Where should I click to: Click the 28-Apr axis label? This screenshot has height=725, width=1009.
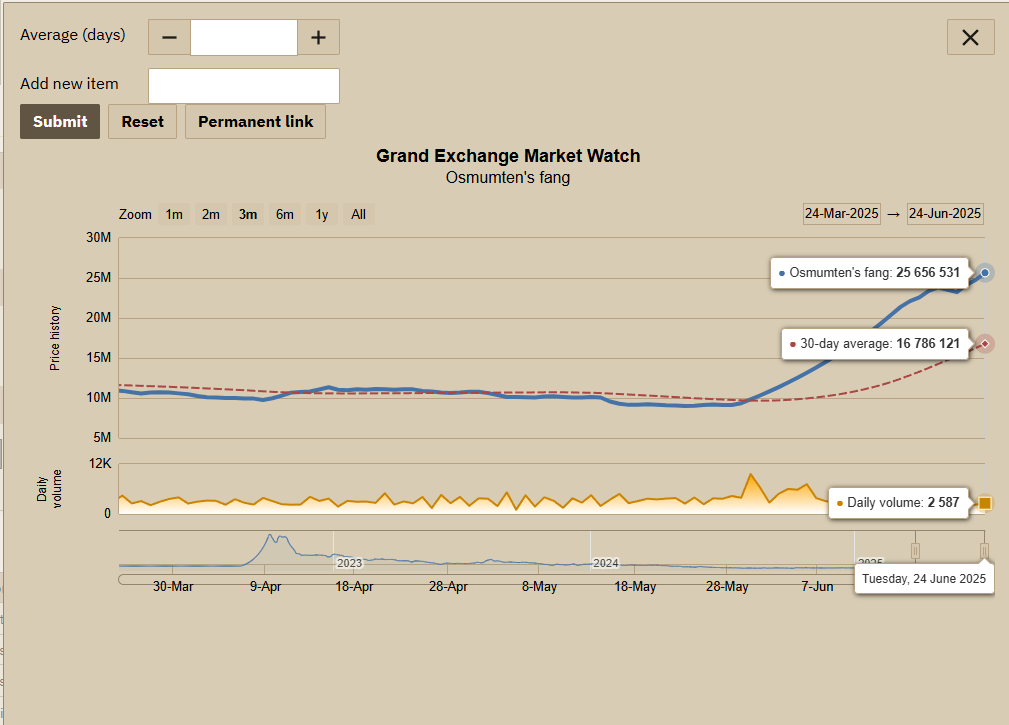449,587
